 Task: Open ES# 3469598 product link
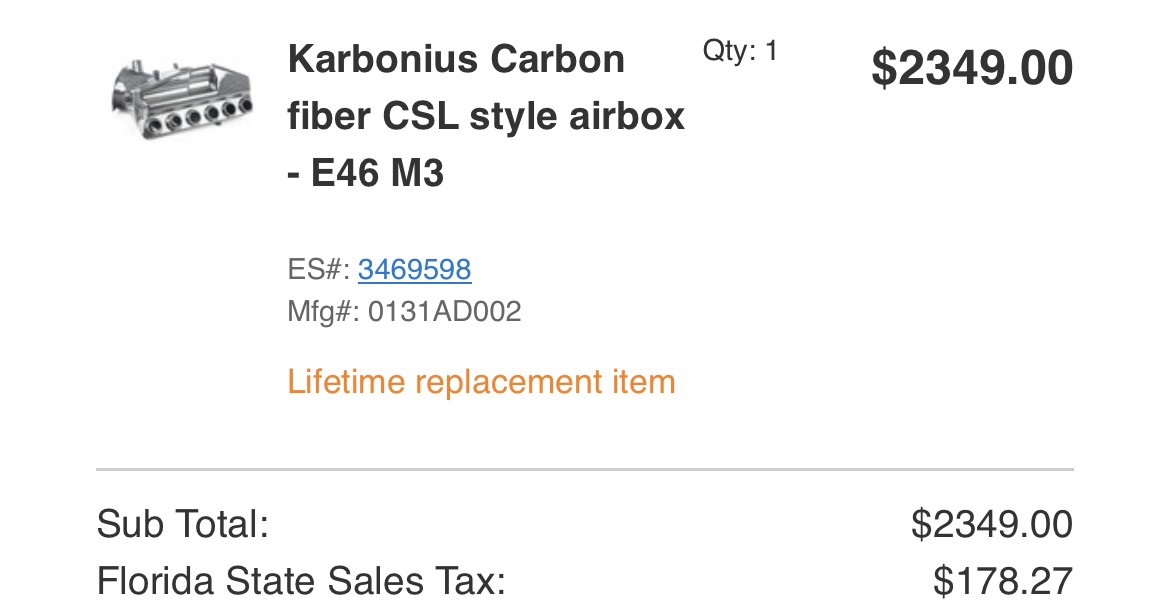414,269
